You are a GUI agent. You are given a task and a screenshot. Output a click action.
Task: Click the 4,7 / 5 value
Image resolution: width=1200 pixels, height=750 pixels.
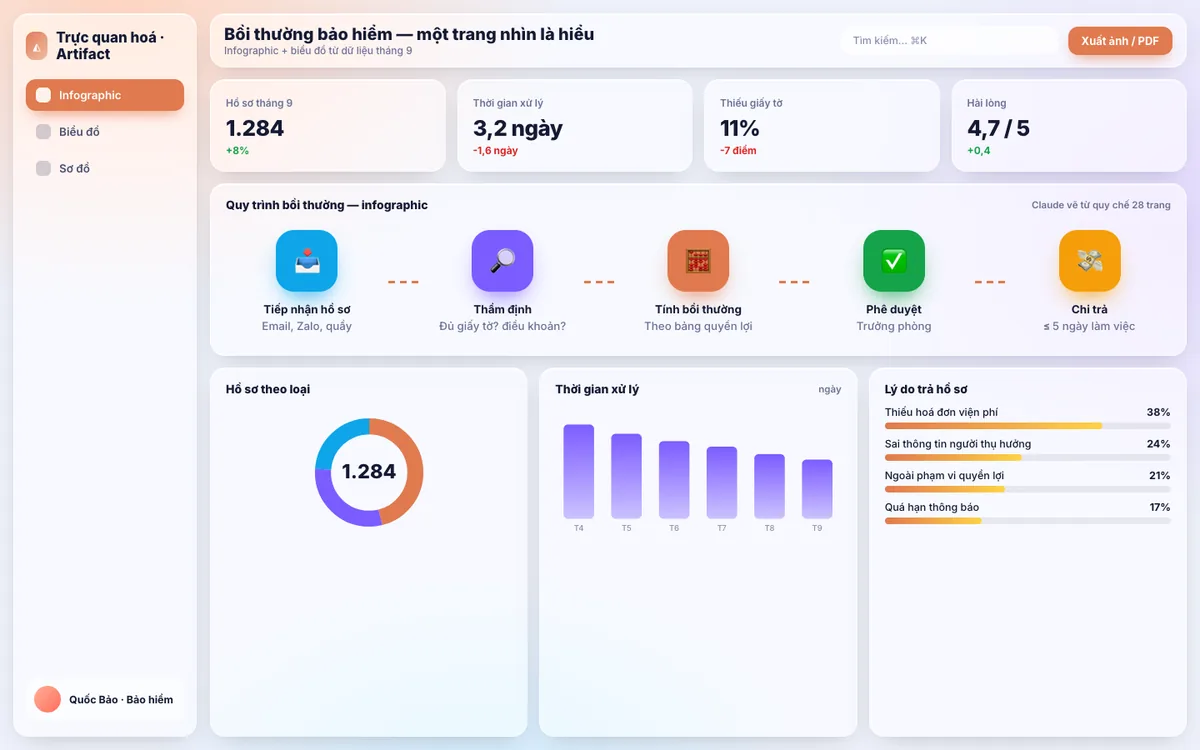[x=998, y=128]
